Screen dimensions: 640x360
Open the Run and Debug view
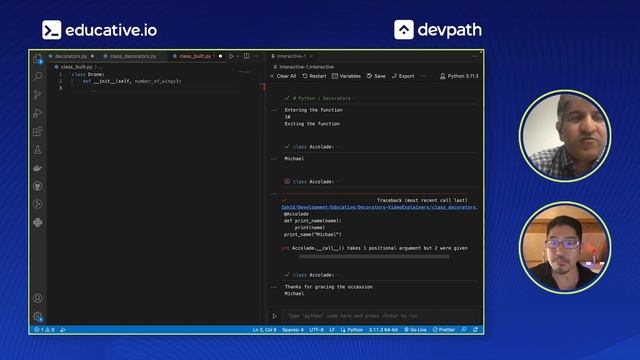[38, 113]
